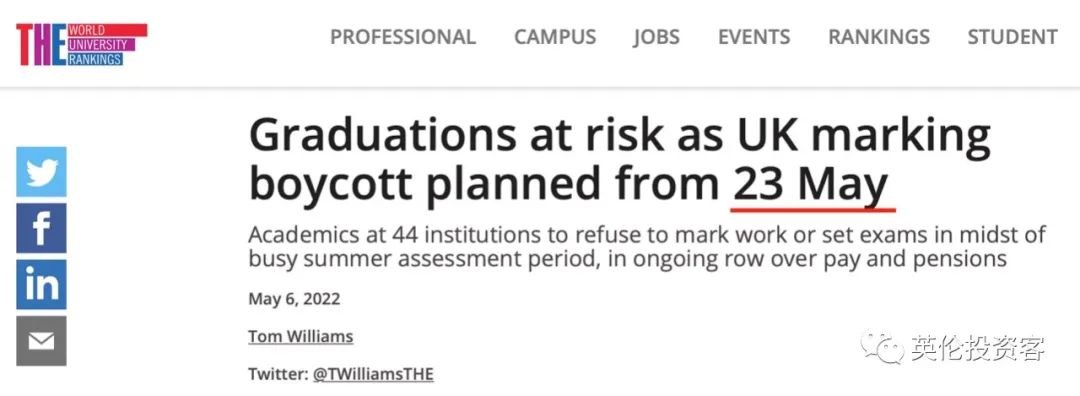Click the article headline about marking boycott
This screenshot has width=1080, height=396.
(x=620, y=161)
